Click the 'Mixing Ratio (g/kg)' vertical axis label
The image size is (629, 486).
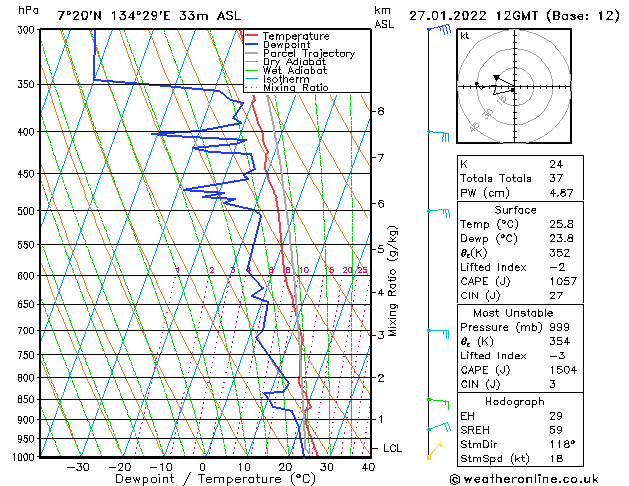coord(392,281)
